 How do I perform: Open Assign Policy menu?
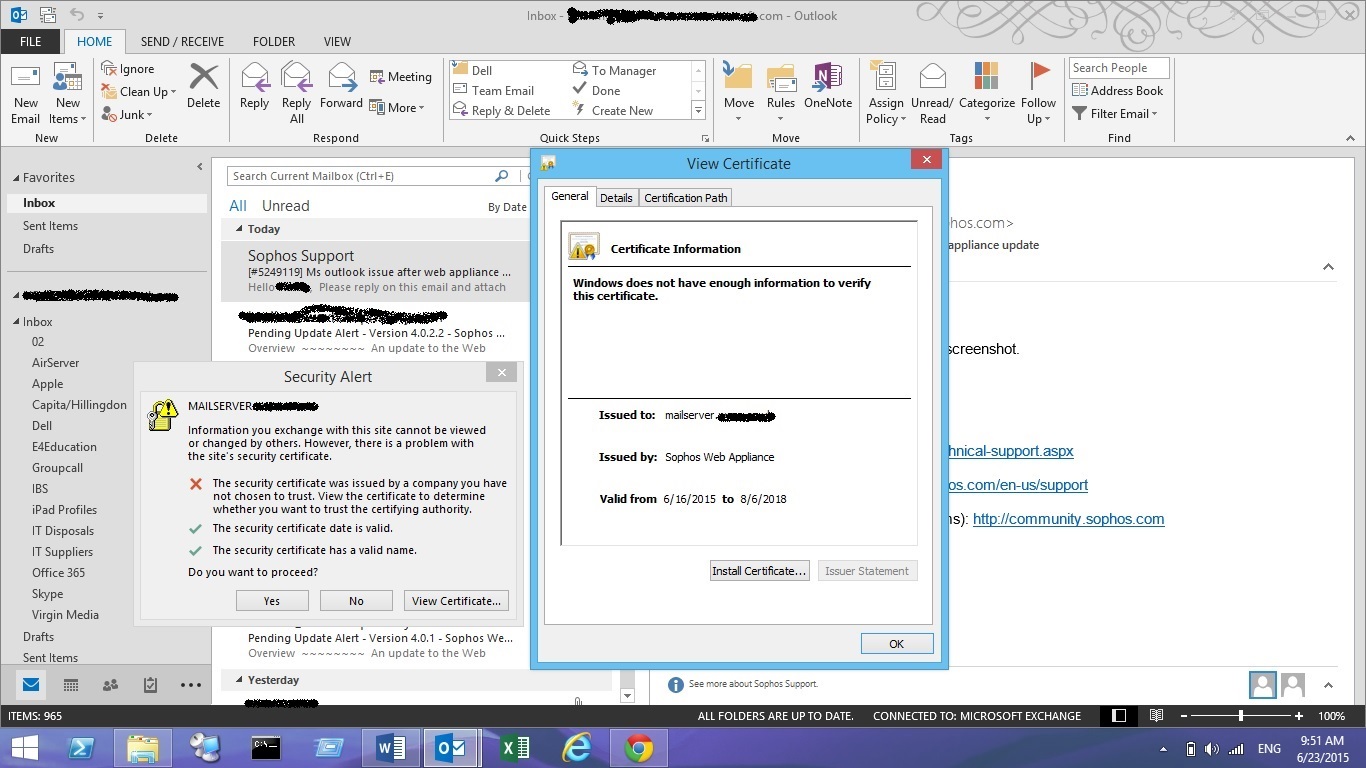[886, 93]
